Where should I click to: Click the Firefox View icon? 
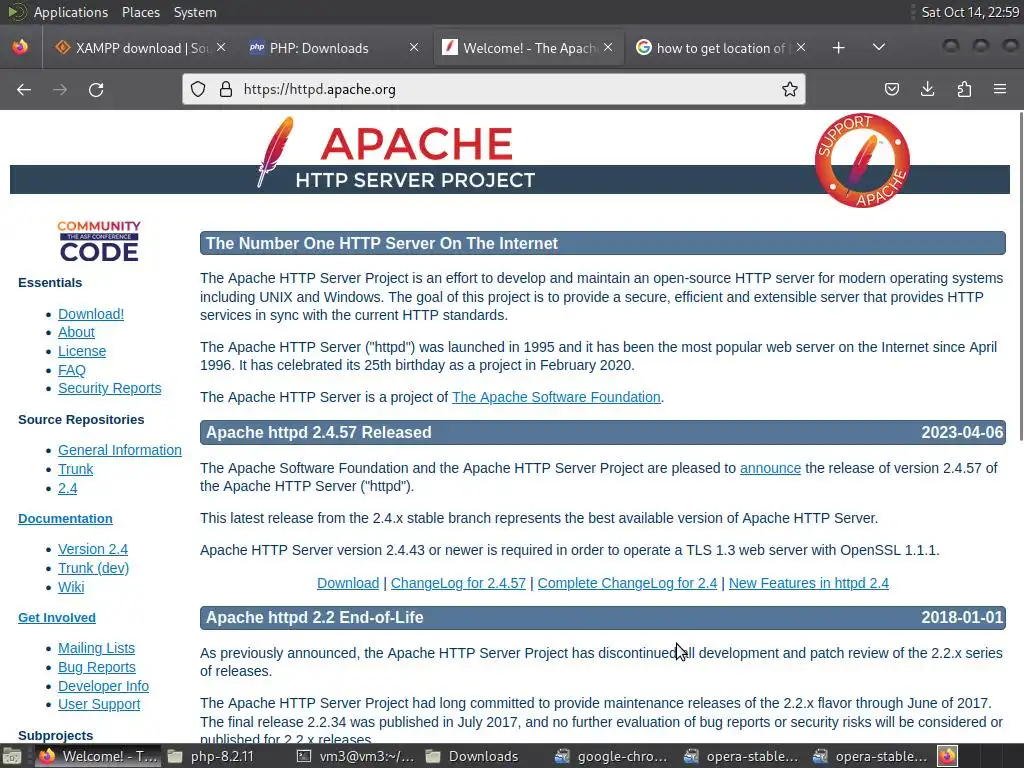(20, 48)
